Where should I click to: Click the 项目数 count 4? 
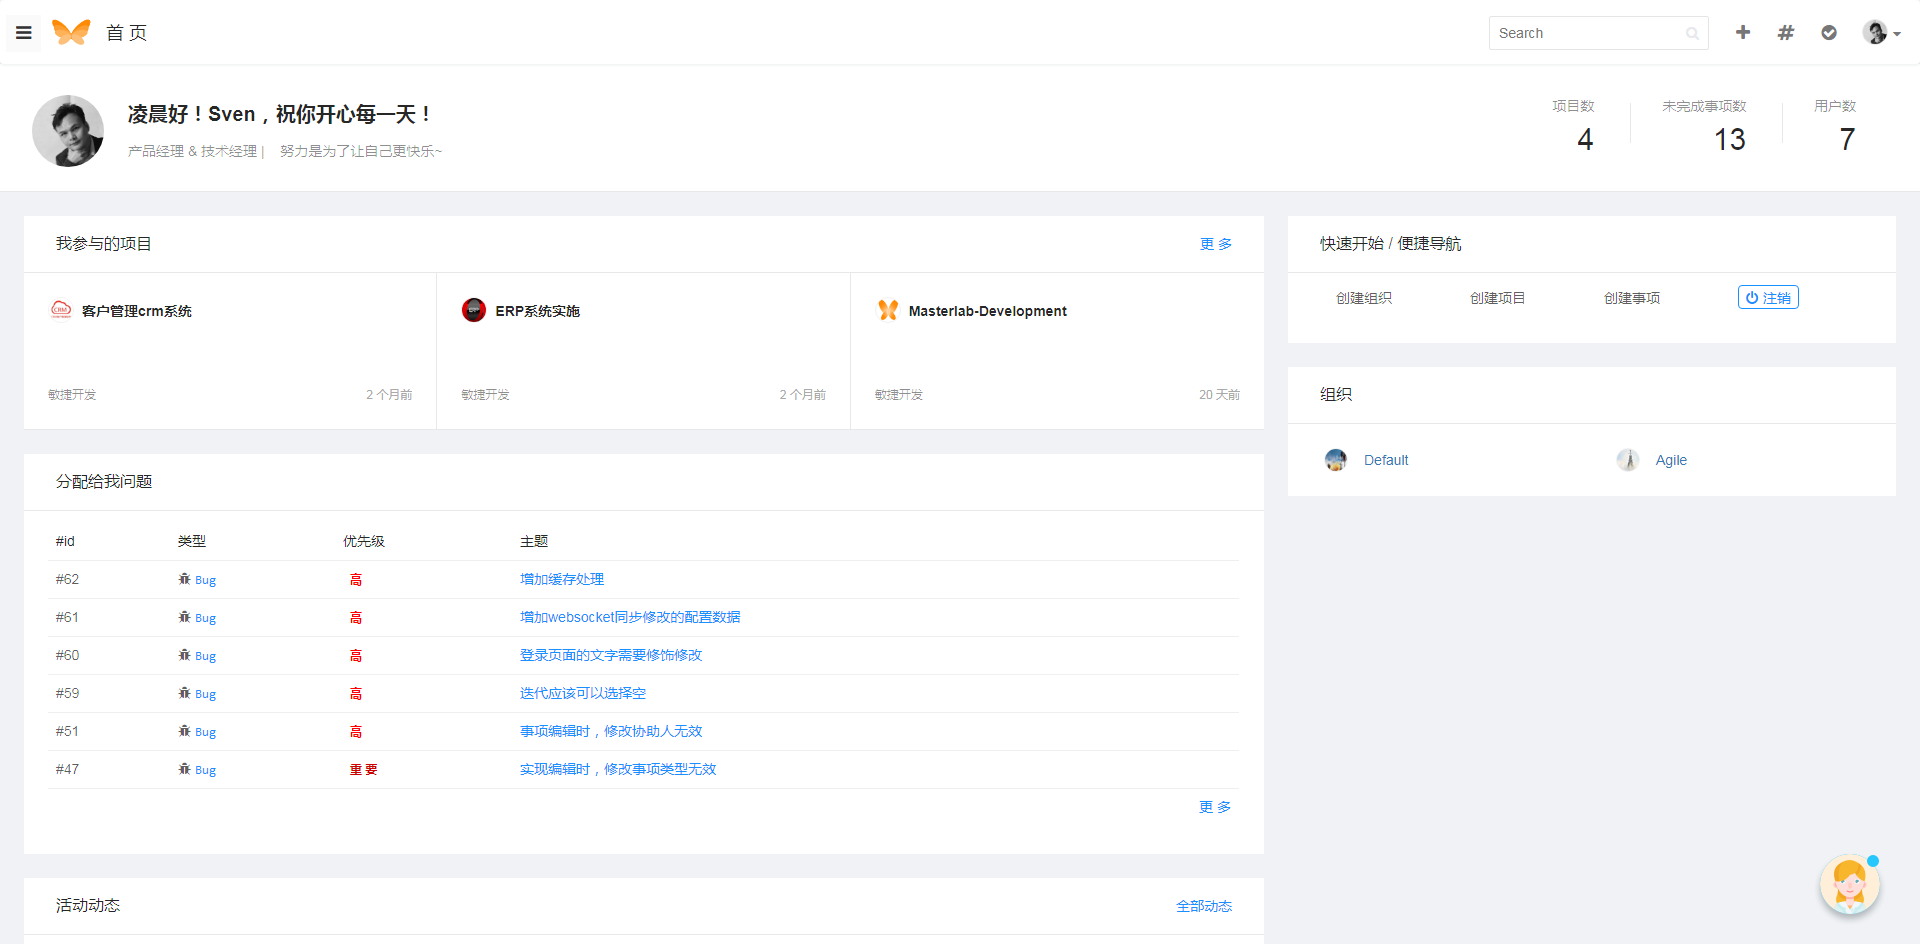point(1585,139)
